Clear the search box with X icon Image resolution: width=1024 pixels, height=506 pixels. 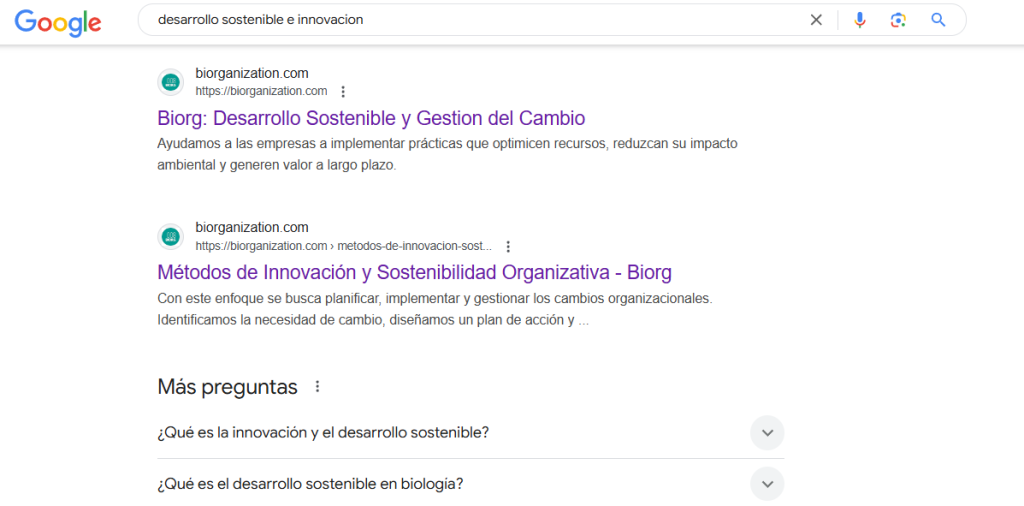[x=816, y=20]
